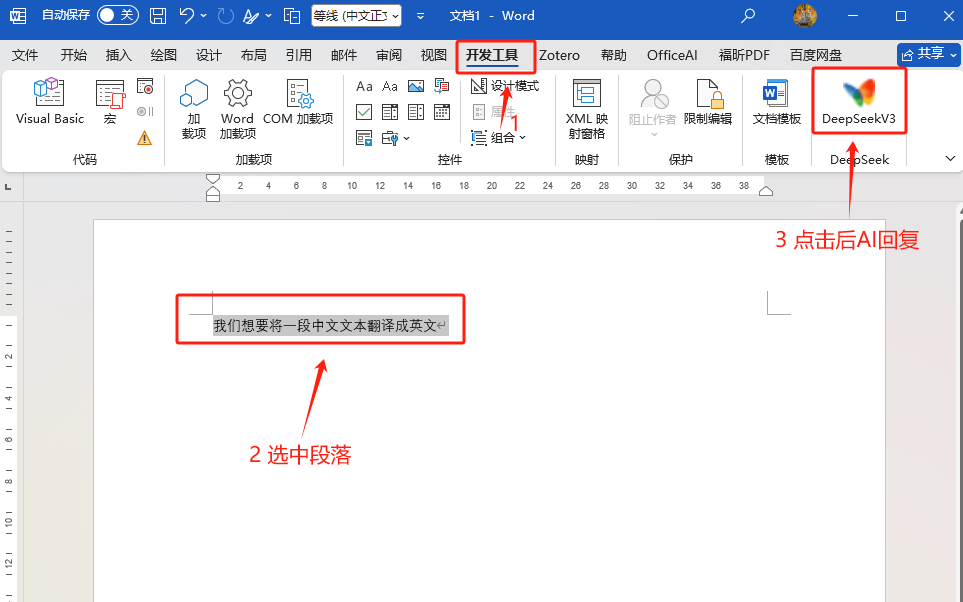Select the 引用 tab
This screenshot has width=963, height=602.
tap(299, 55)
